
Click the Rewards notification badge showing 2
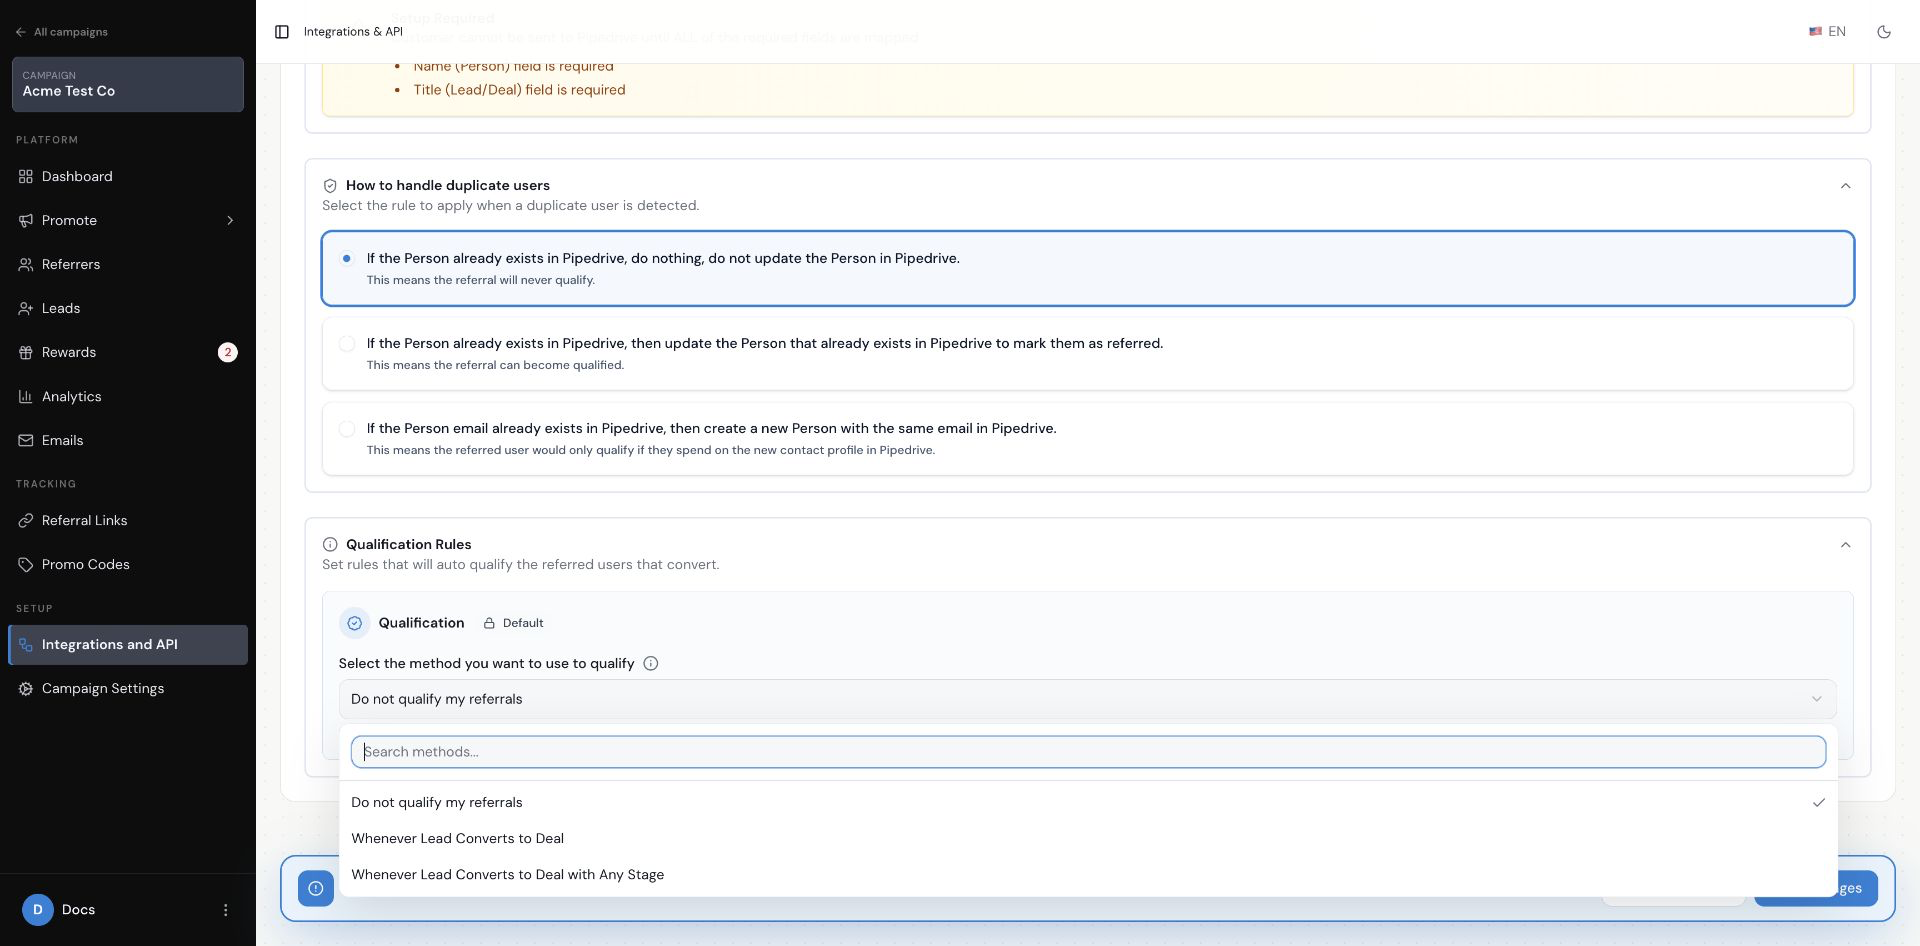(x=228, y=352)
